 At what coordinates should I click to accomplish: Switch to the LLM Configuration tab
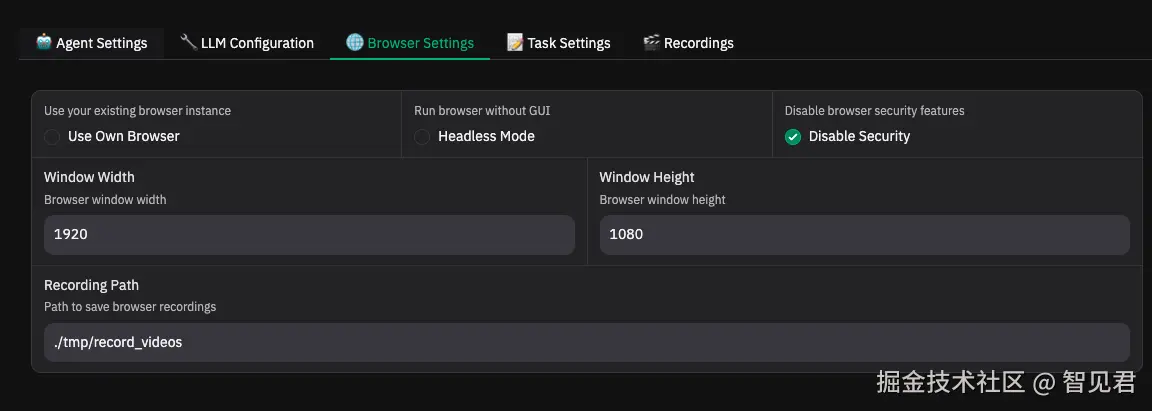click(x=257, y=43)
